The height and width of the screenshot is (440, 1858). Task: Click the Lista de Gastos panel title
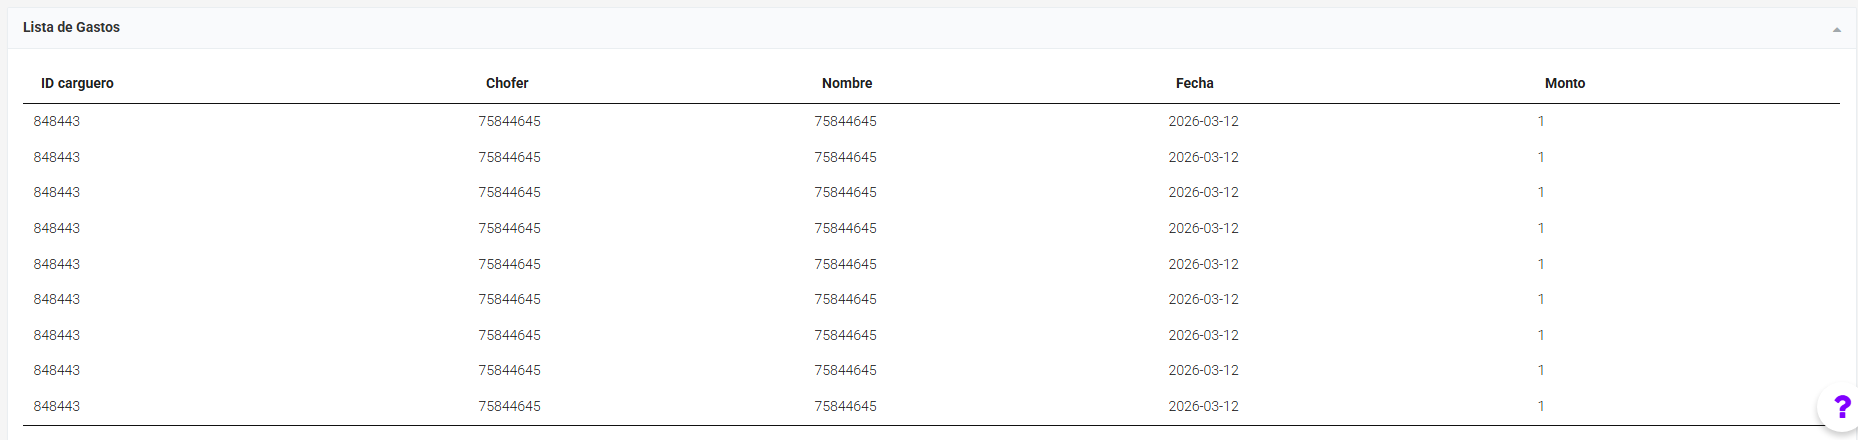tap(71, 27)
